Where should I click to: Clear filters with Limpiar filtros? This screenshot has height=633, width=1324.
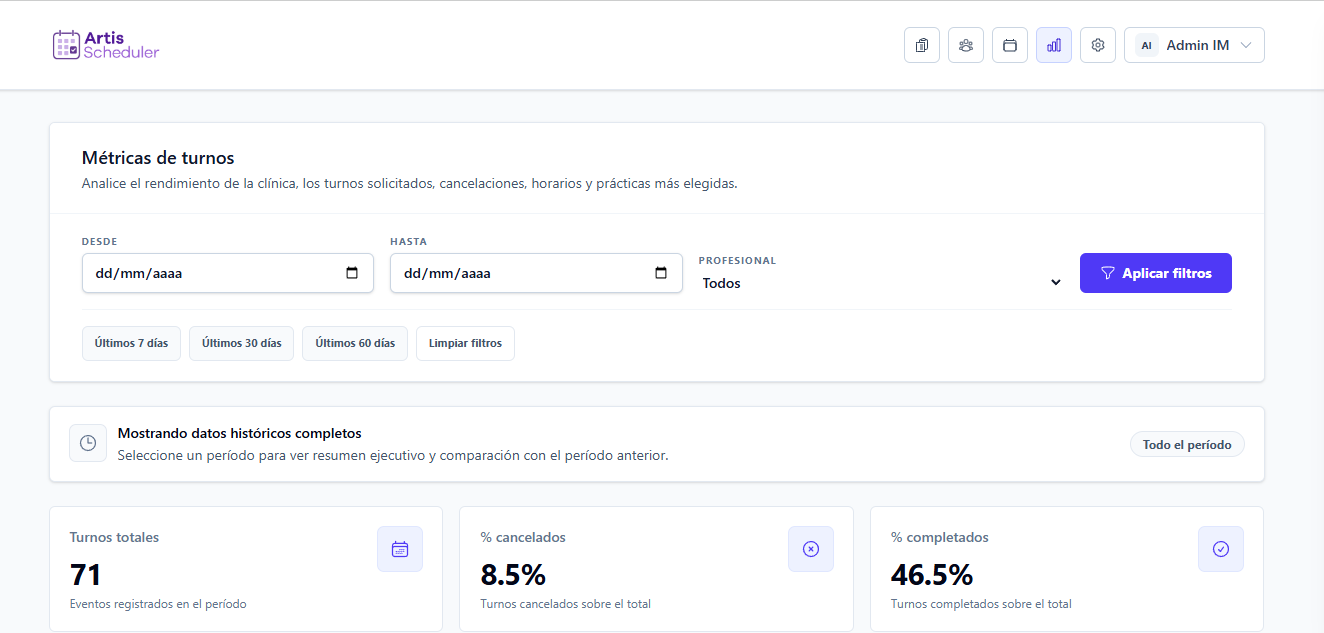(465, 343)
